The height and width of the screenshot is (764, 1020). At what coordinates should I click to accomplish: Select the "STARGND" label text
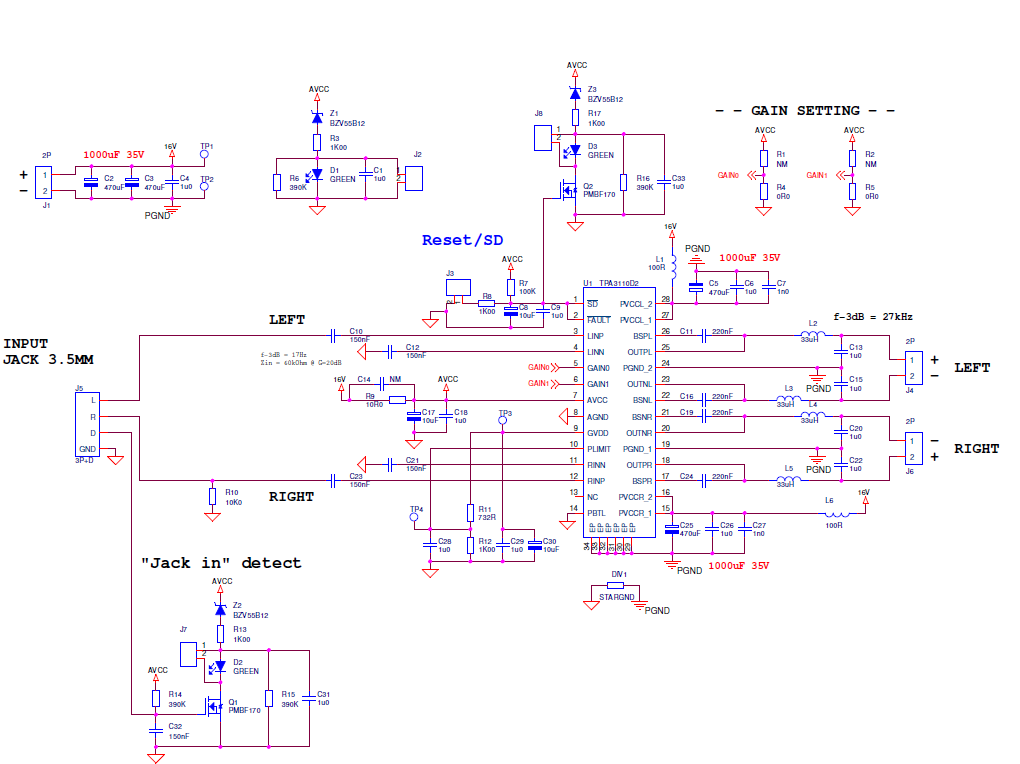[617, 597]
